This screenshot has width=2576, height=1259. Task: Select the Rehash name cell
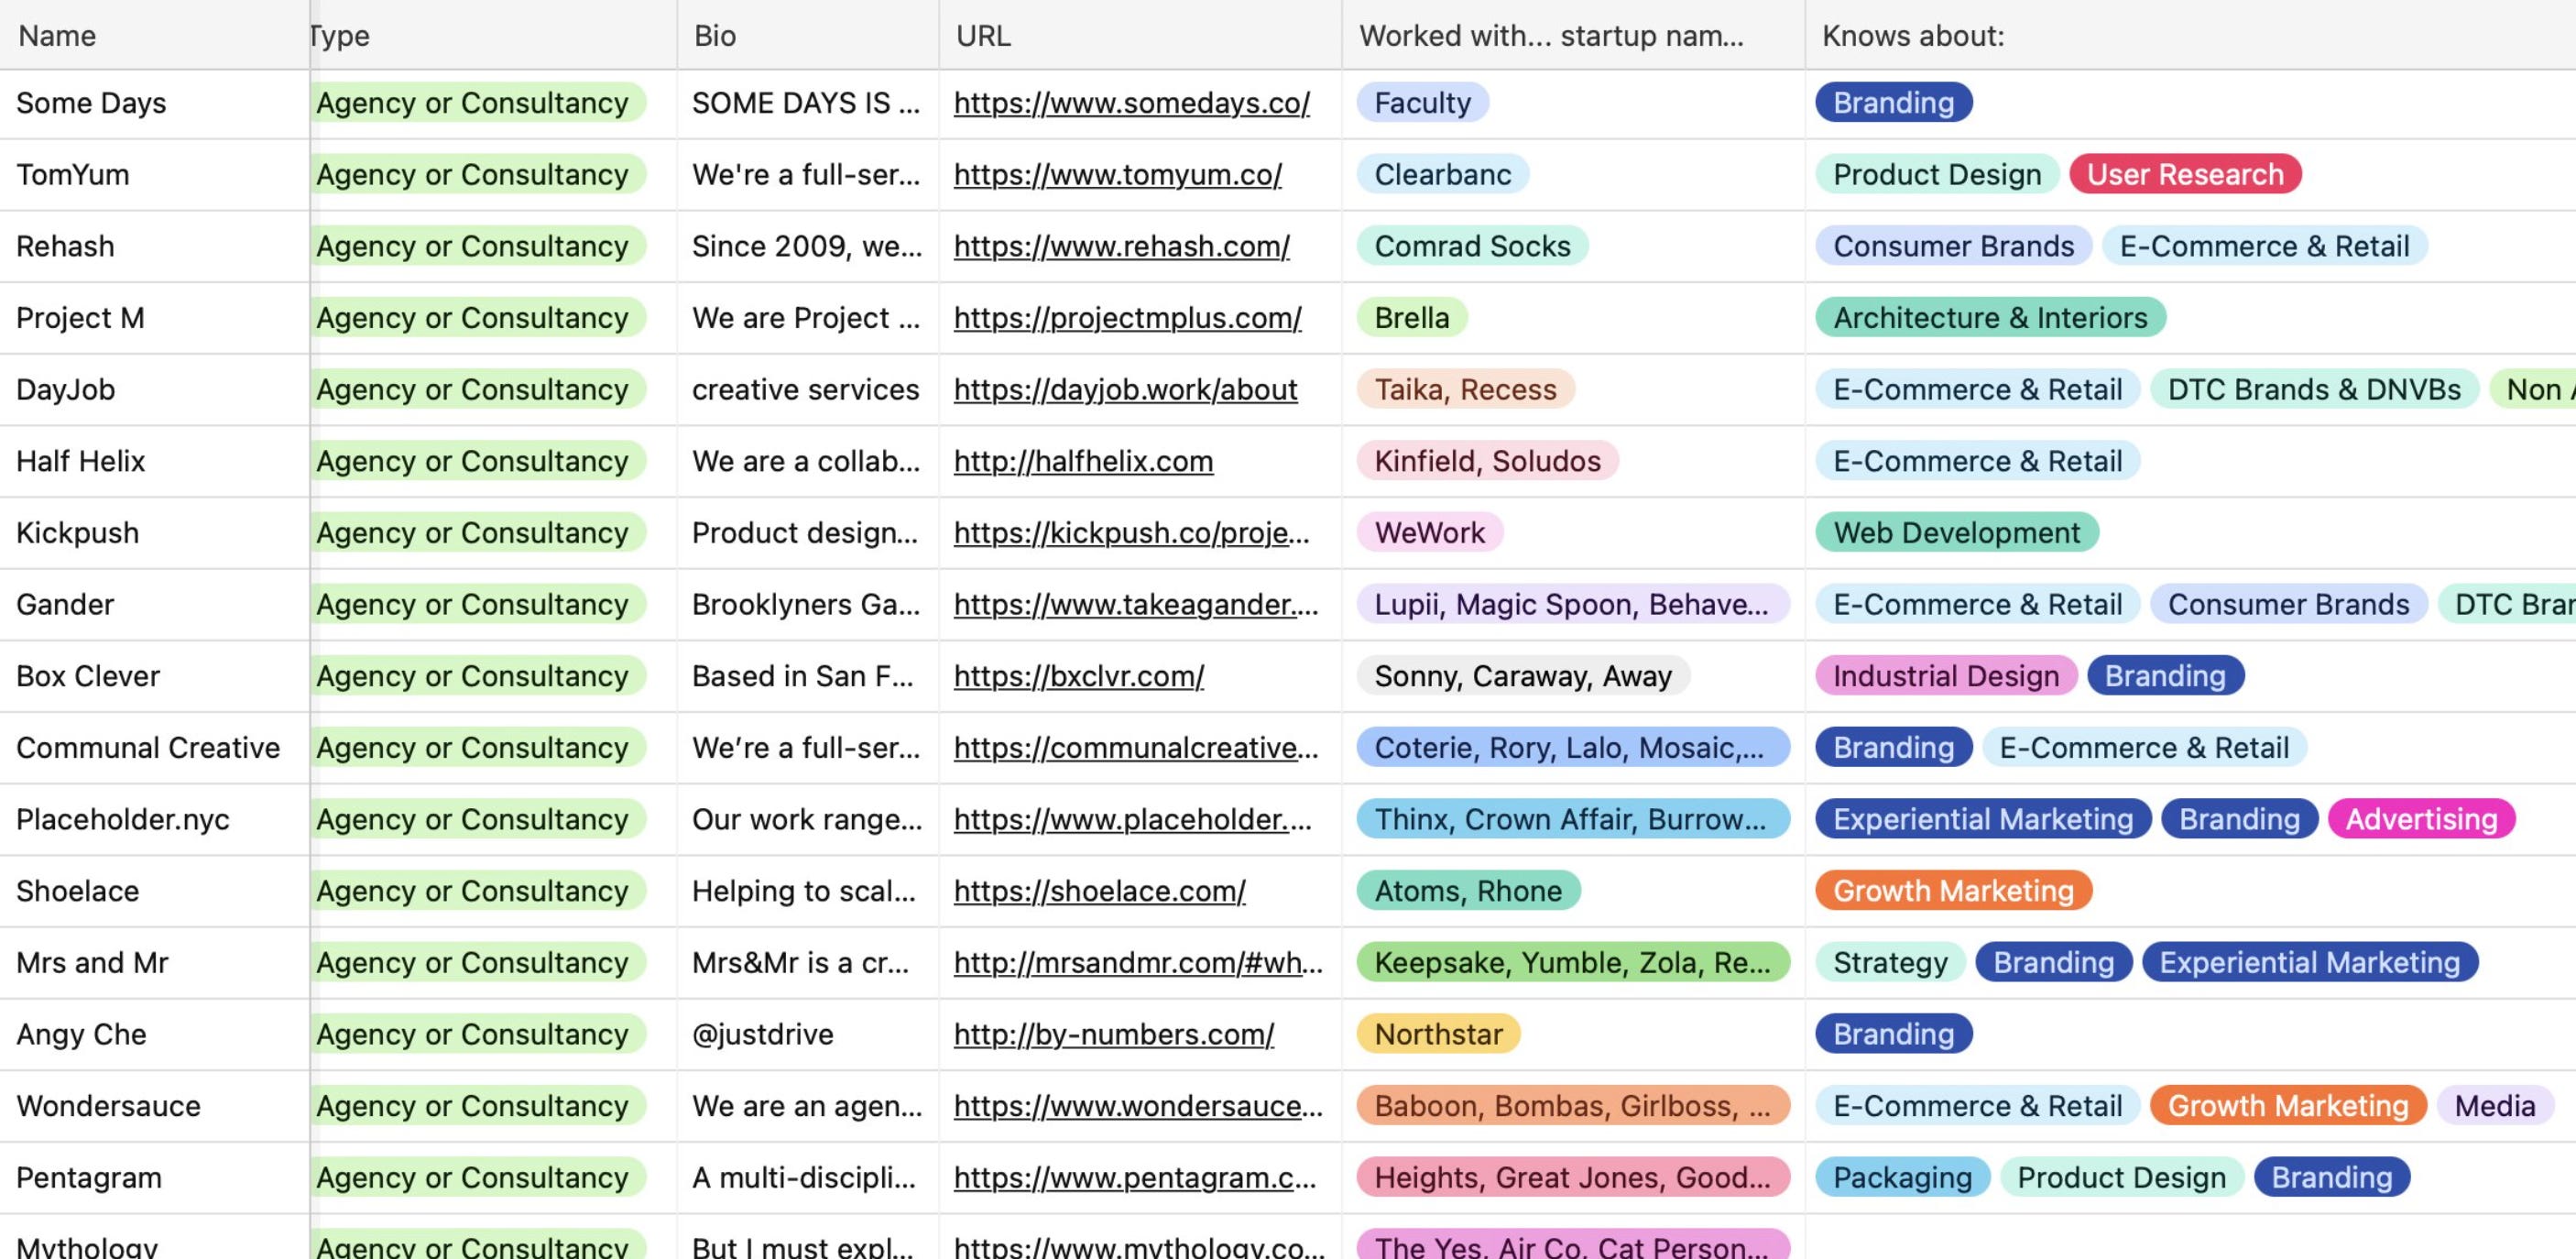coord(155,247)
